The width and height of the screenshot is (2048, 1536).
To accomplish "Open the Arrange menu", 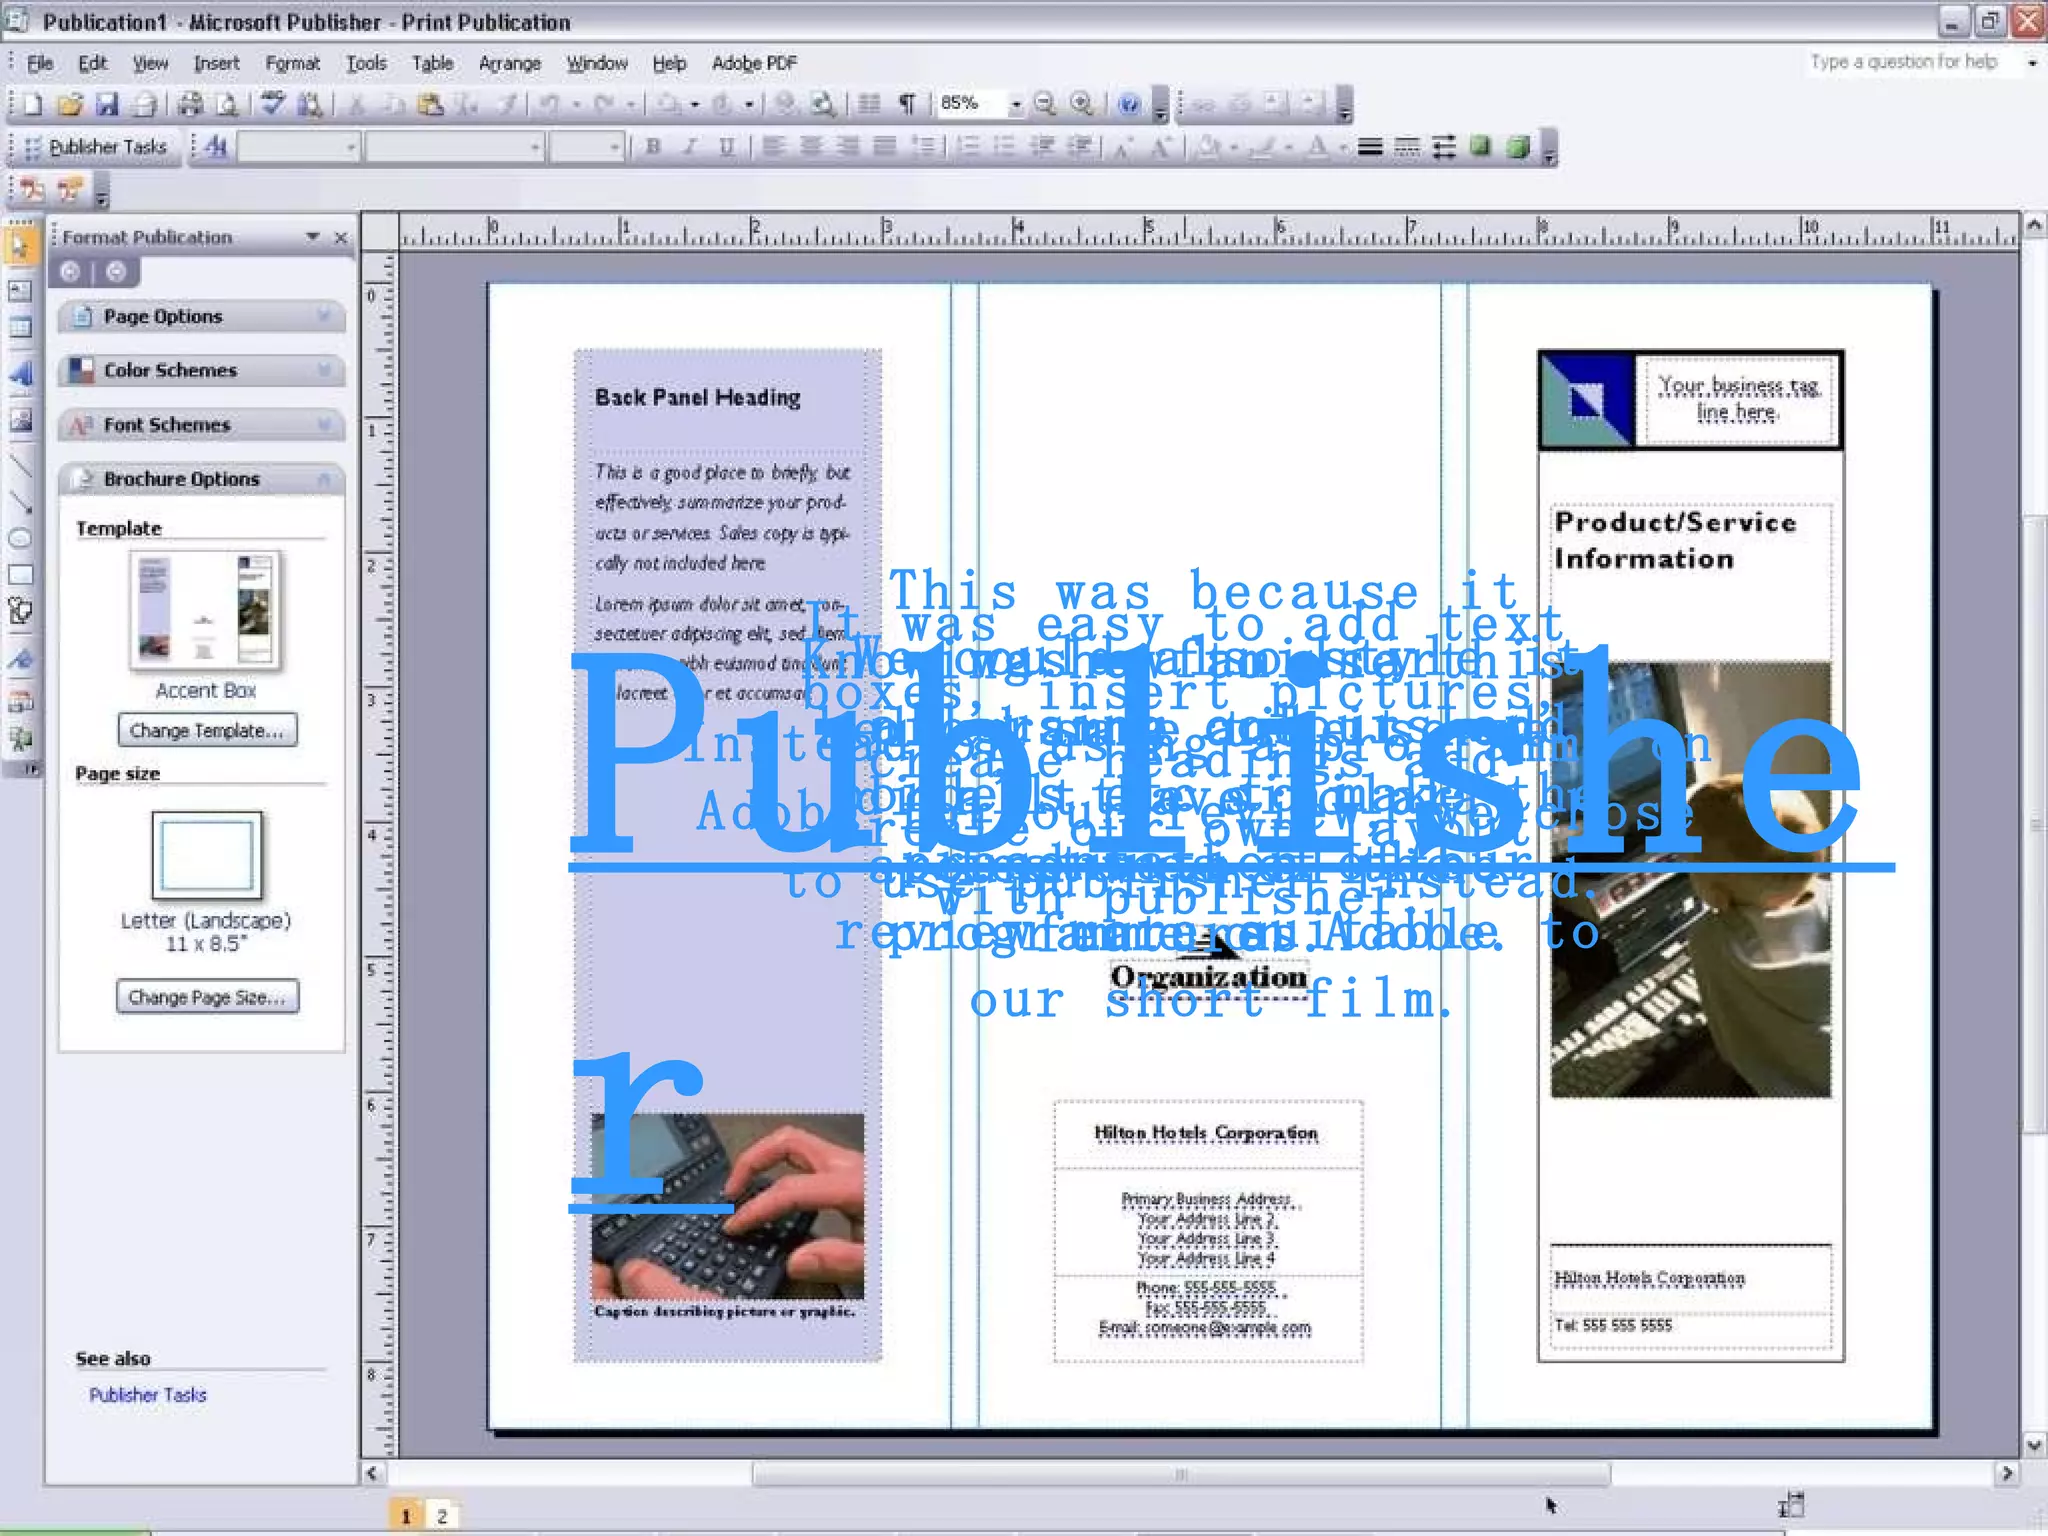I will pos(509,63).
